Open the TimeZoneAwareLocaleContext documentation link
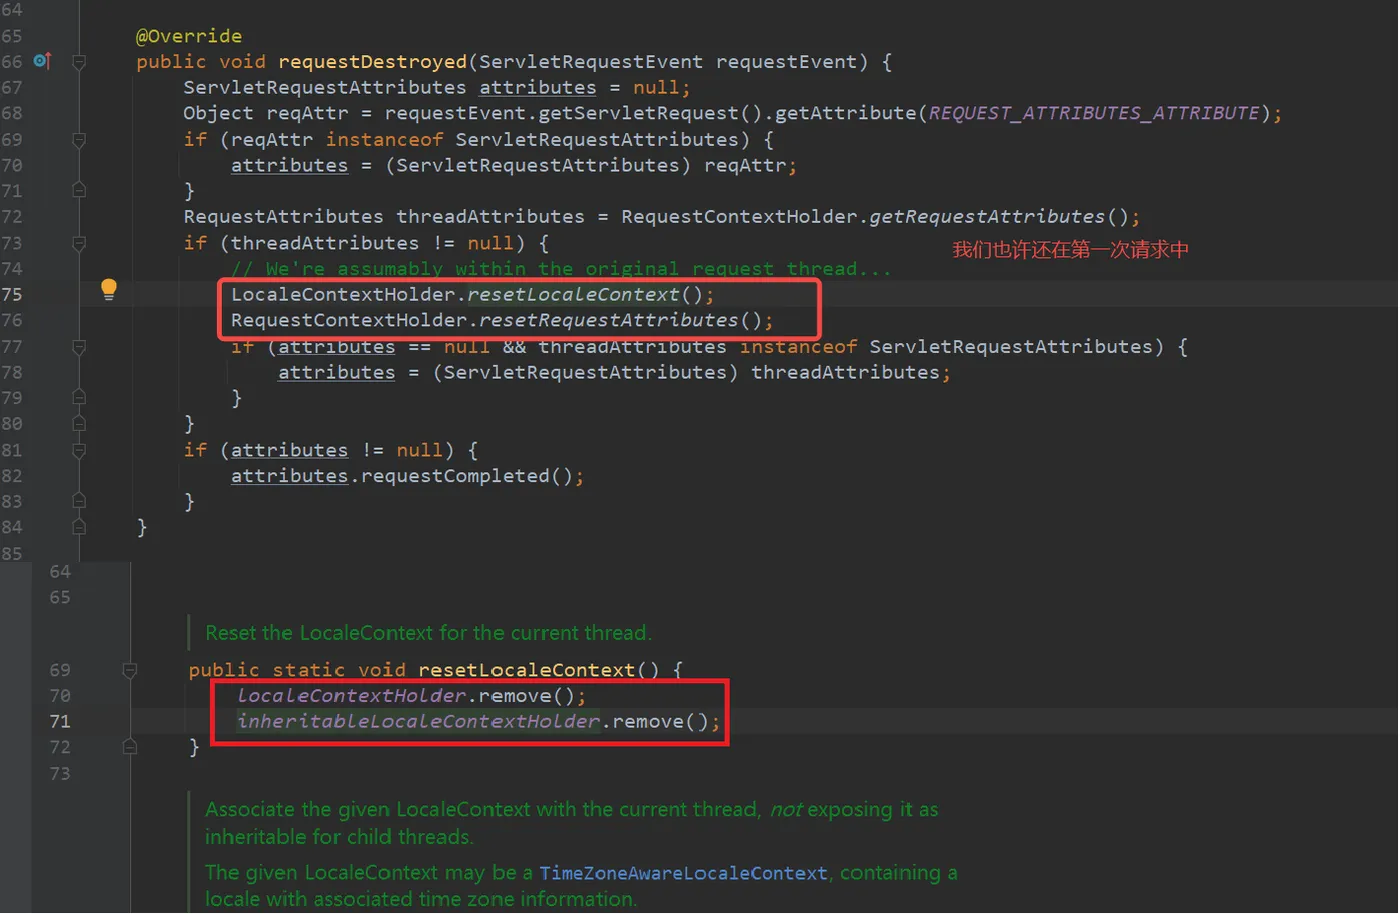Image resolution: width=1400 pixels, height=914 pixels. [683, 873]
